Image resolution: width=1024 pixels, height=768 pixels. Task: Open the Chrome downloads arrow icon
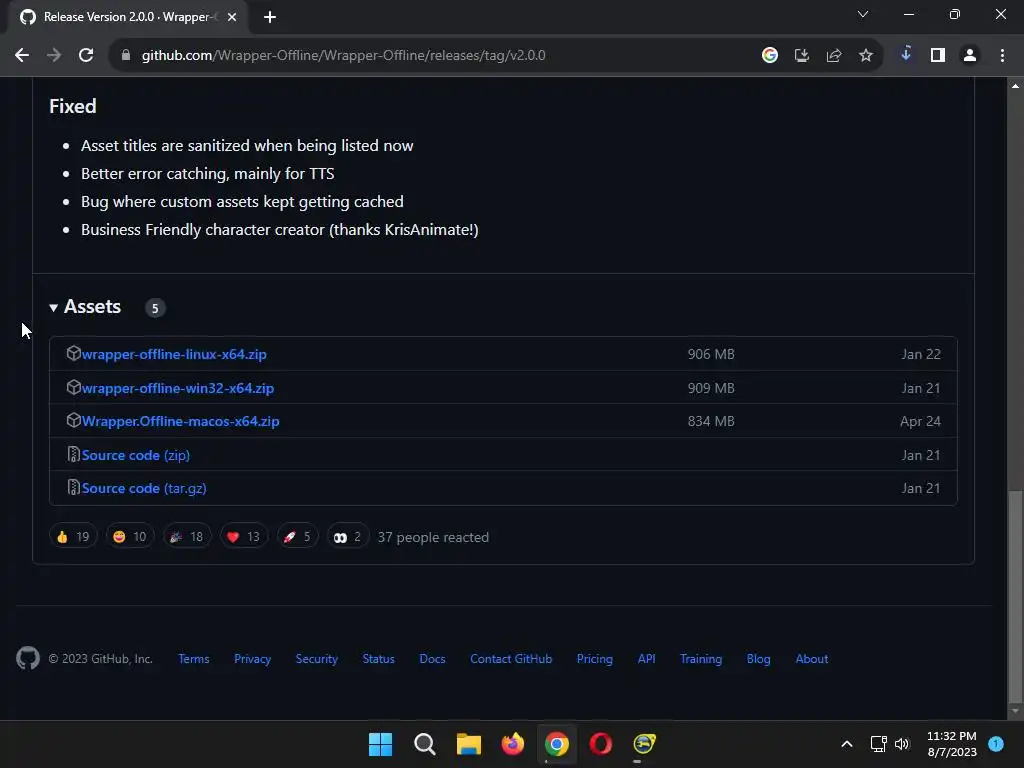906,55
